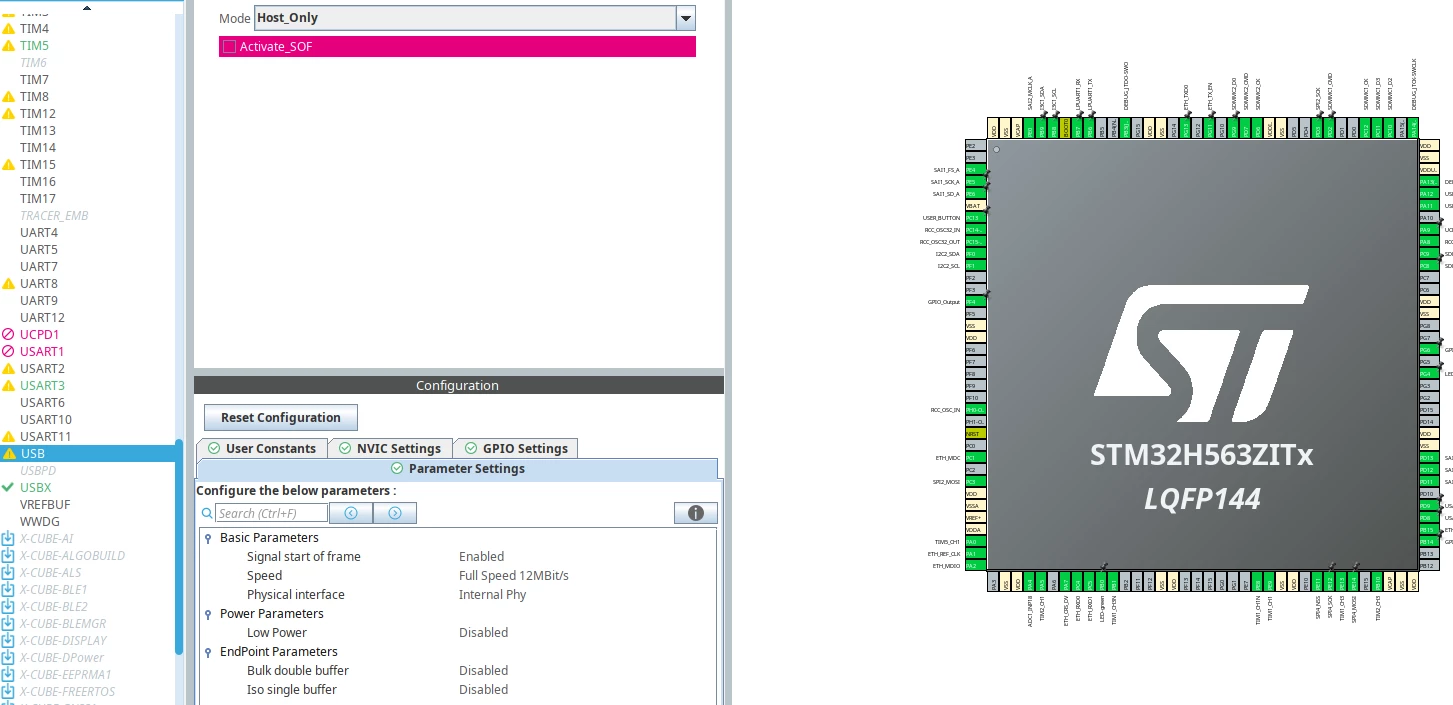This screenshot has height=705, width=1453.
Task: Collapse the Power Parameters group
Action: (208, 614)
